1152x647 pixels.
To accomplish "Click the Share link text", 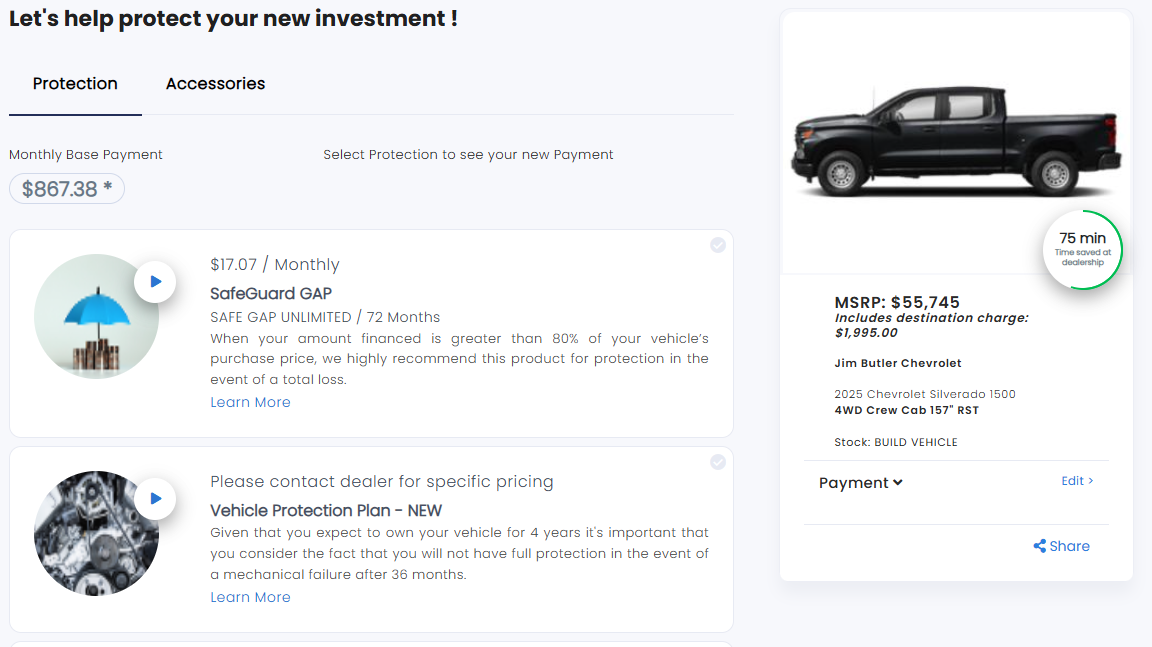I will pyautogui.click(x=1070, y=546).
